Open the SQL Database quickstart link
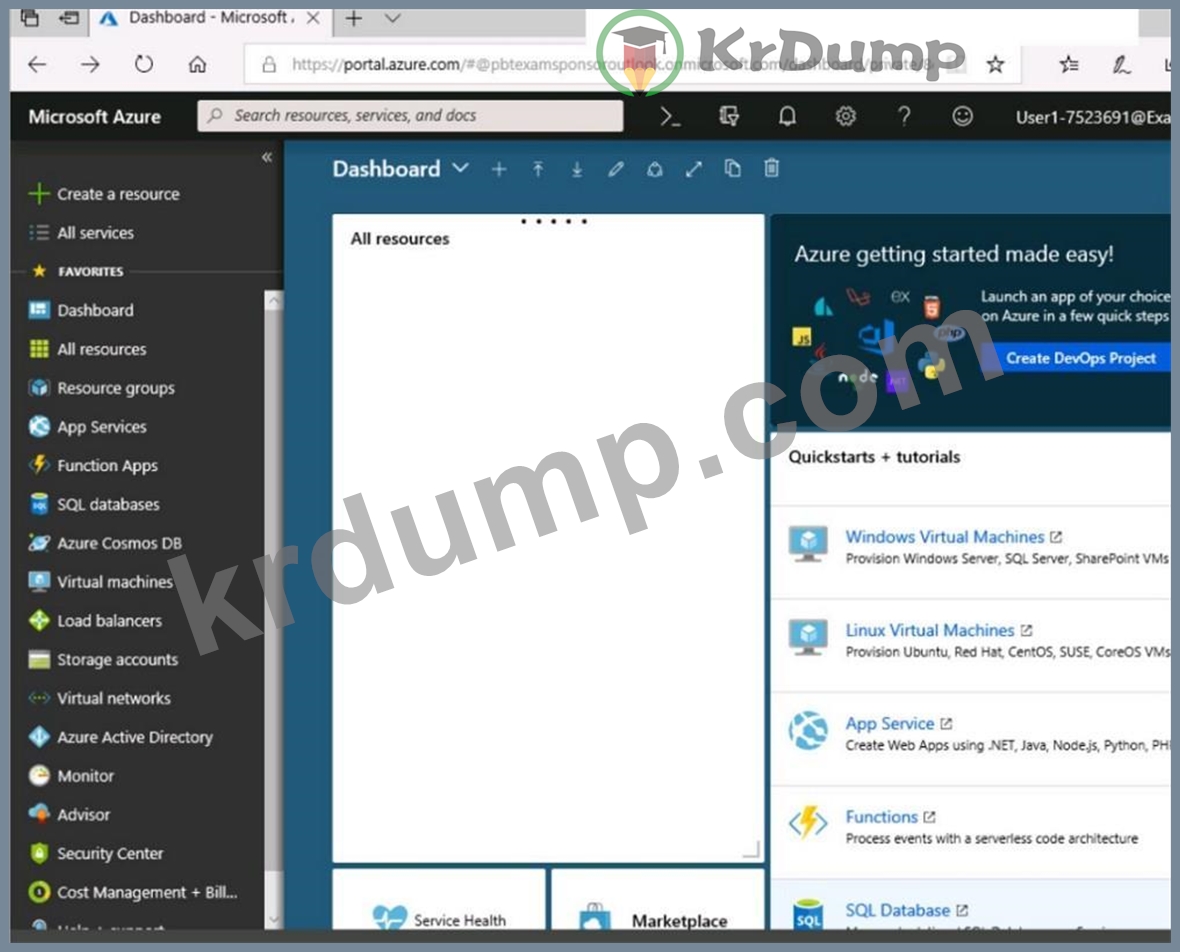Viewport: 1180px width, 952px height. pos(898,911)
